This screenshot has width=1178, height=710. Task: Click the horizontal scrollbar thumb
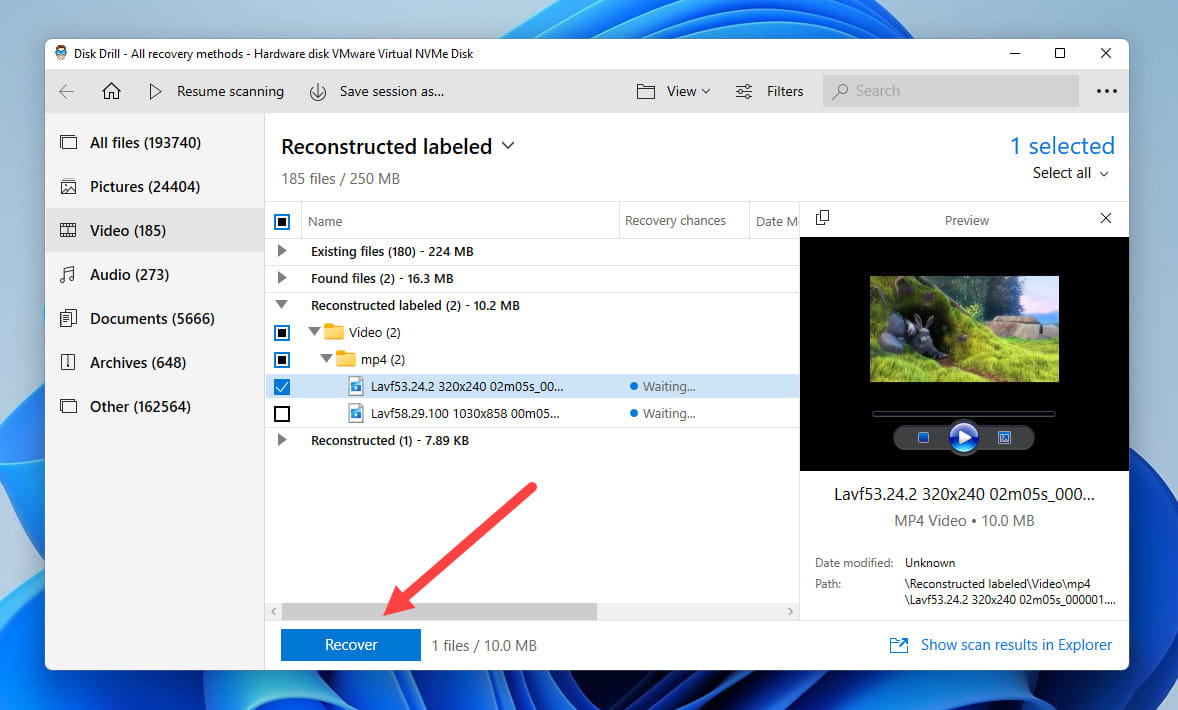(x=439, y=612)
